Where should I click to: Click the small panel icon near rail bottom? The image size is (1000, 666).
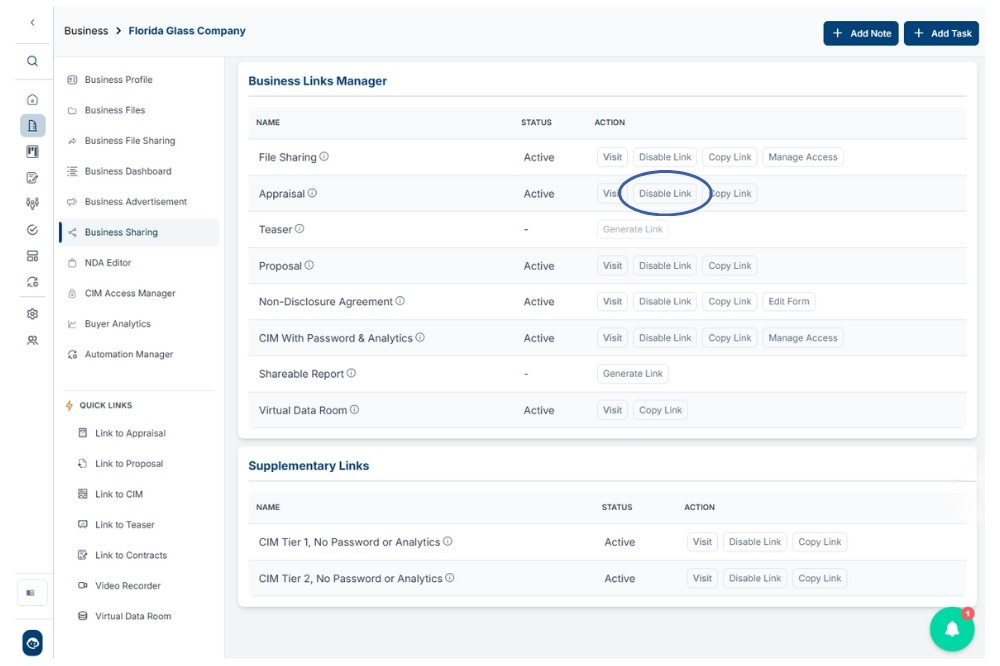click(31, 593)
